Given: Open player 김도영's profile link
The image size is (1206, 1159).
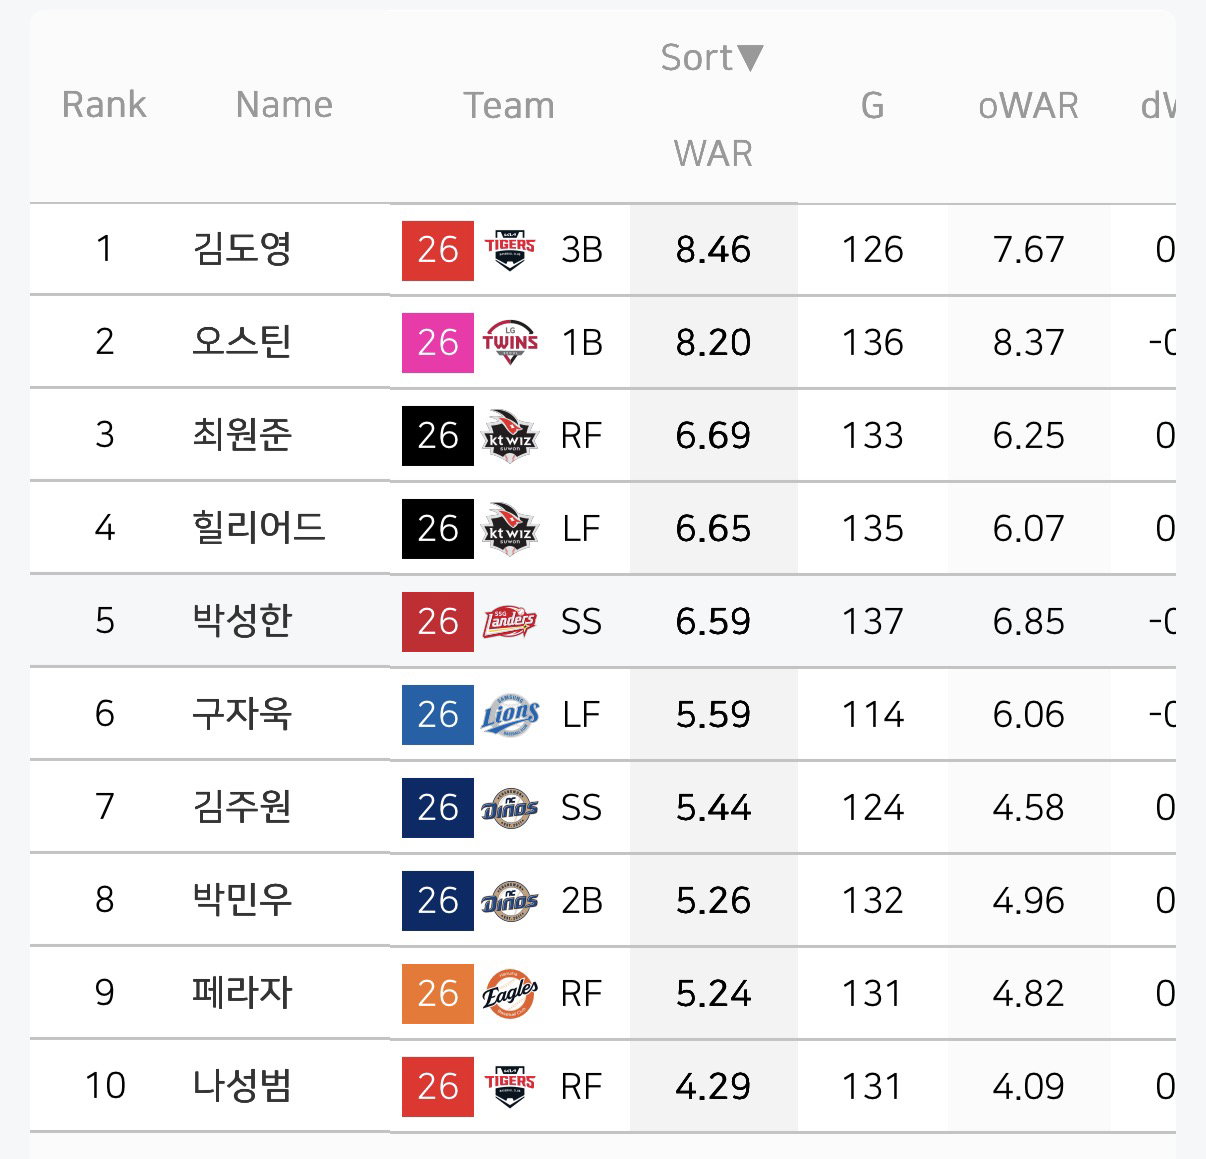Looking at the screenshot, I should pyautogui.click(x=242, y=248).
